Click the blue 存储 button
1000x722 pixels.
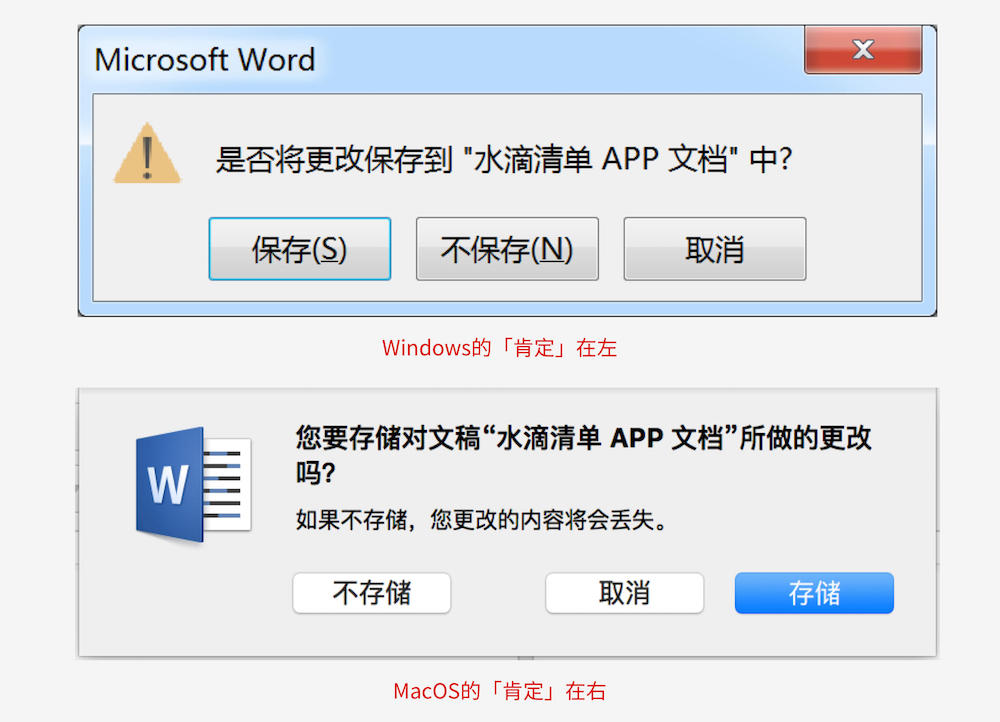coord(814,593)
